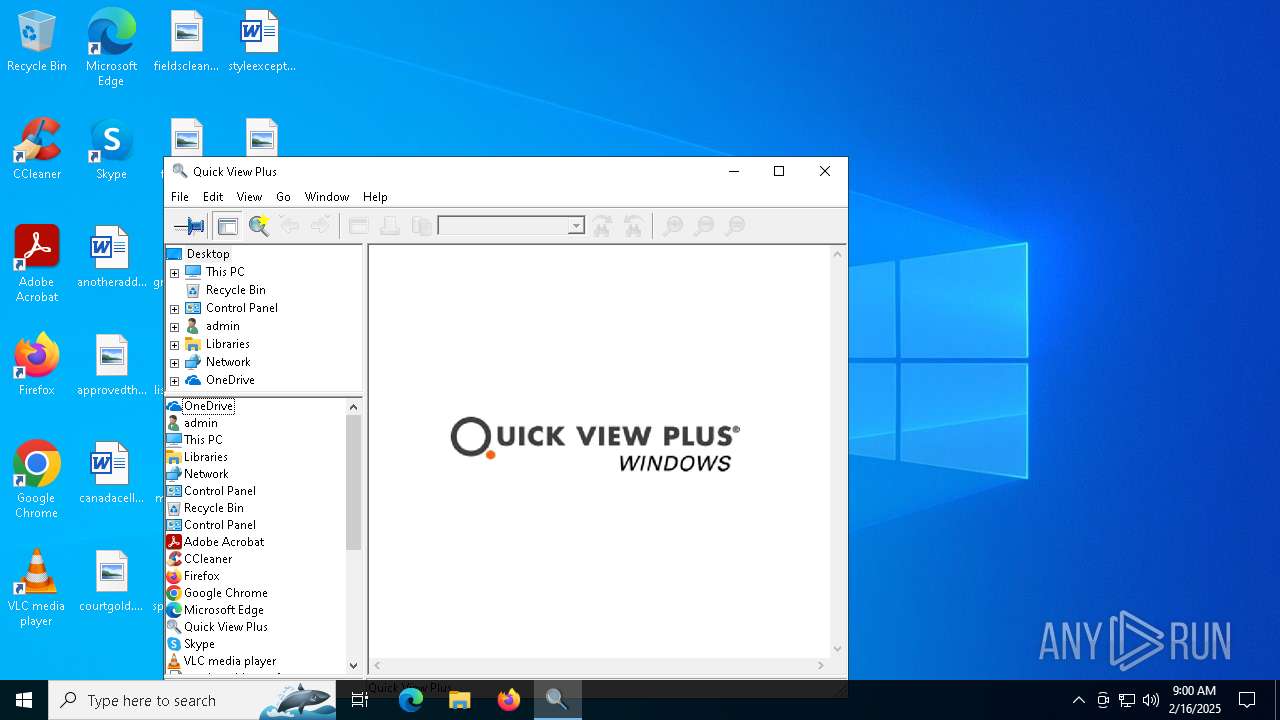Select Firefox desktop shortcut
This screenshot has height=720, width=1280.
[37, 366]
